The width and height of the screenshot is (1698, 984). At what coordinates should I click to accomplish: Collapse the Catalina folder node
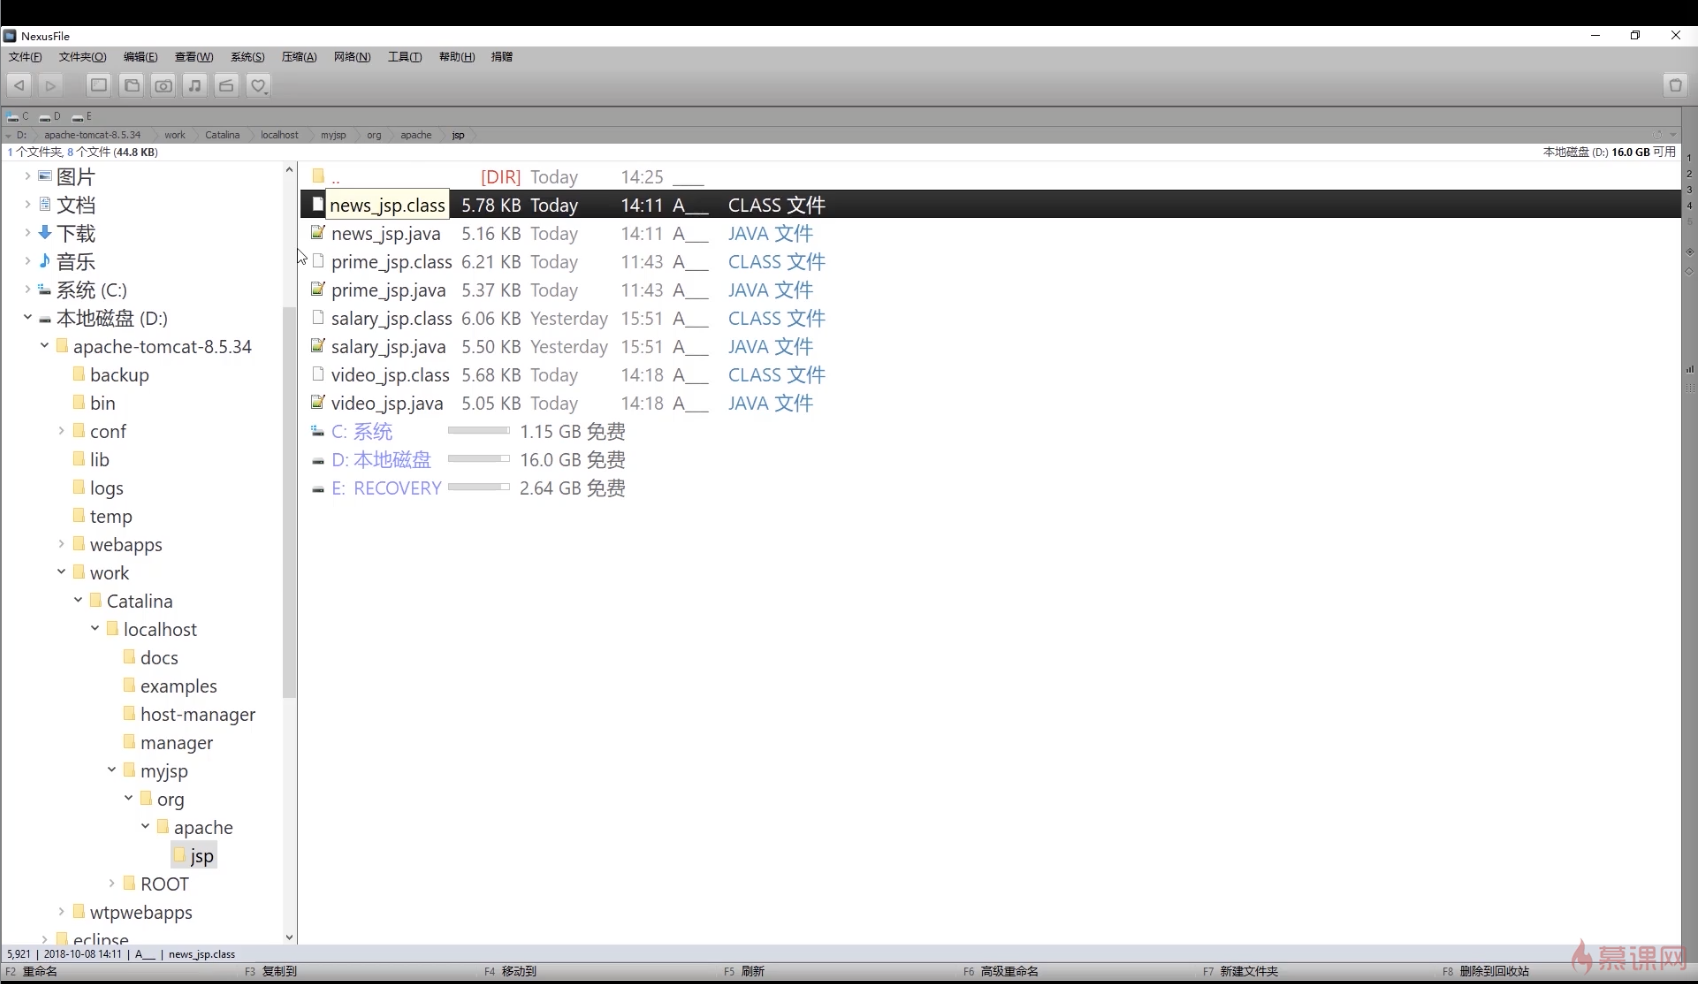pyautogui.click(x=79, y=600)
